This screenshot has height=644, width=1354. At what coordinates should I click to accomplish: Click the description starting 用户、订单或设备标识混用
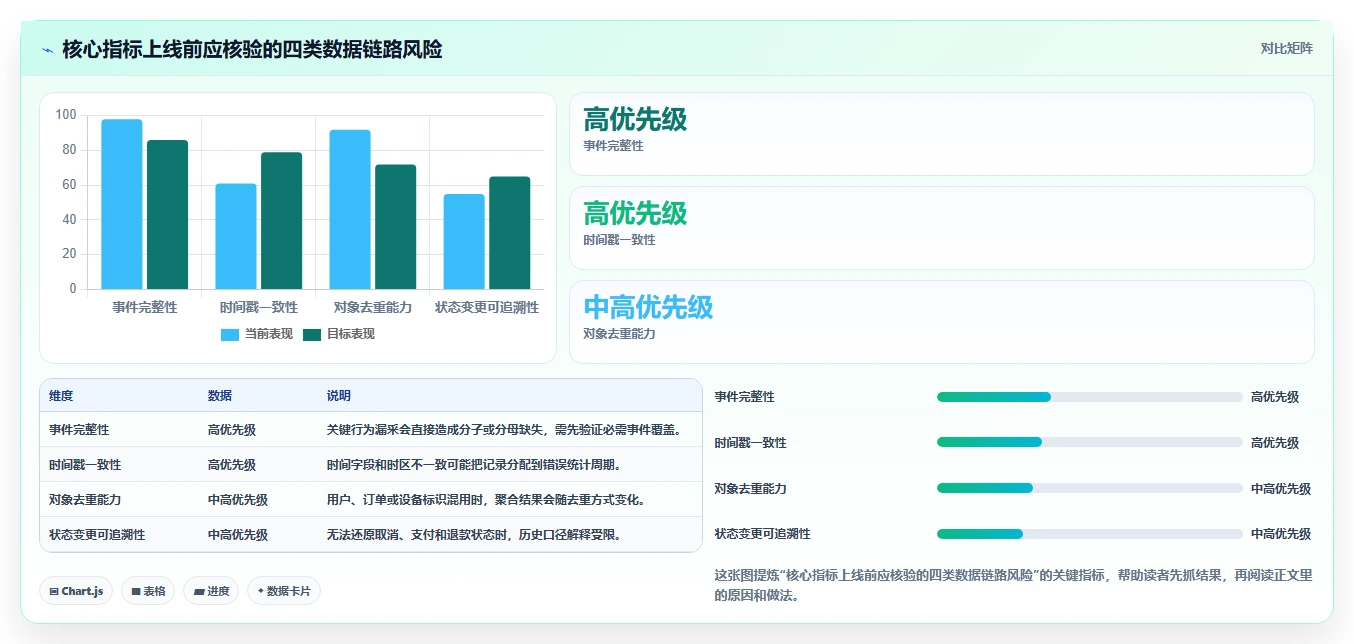point(486,500)
